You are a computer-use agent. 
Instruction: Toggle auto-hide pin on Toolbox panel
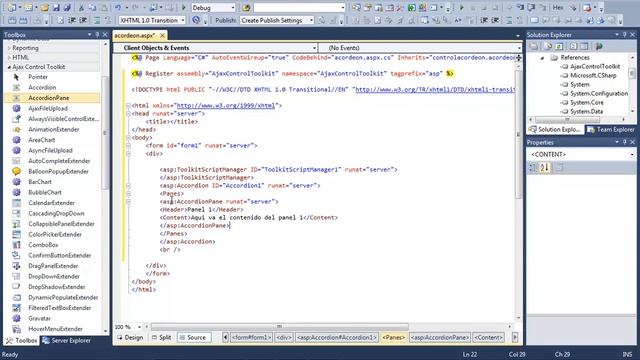97,35
